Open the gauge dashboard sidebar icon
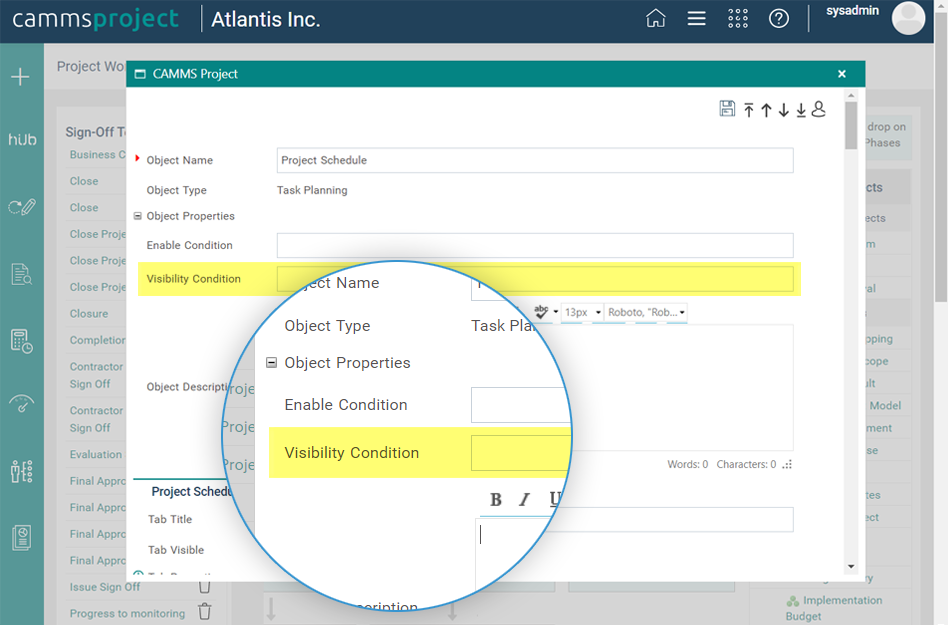The height and width of the screenshot is (625, 948). (22, 403)
